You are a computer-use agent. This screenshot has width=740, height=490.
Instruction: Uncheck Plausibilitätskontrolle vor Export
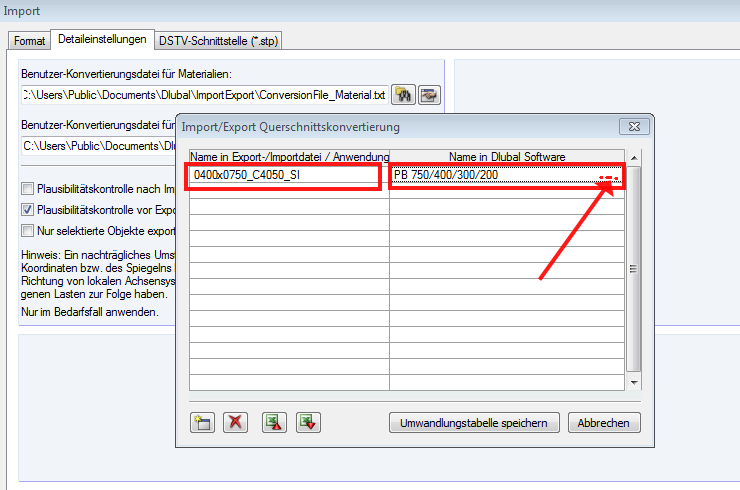(x=27, y=210)
